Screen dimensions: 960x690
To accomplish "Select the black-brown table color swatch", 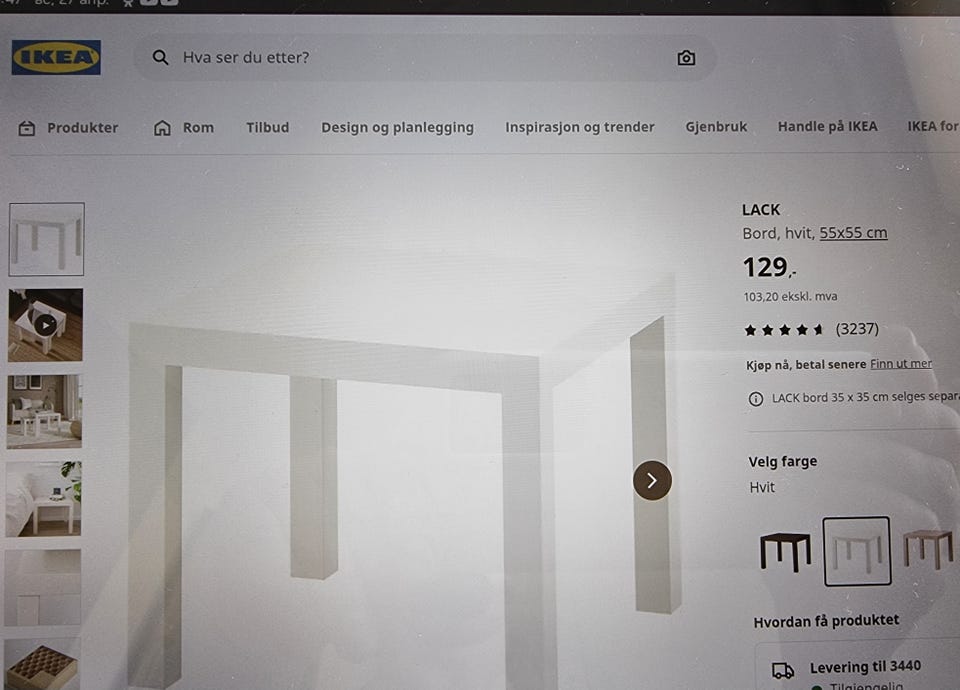I will [x=786, y=551].
